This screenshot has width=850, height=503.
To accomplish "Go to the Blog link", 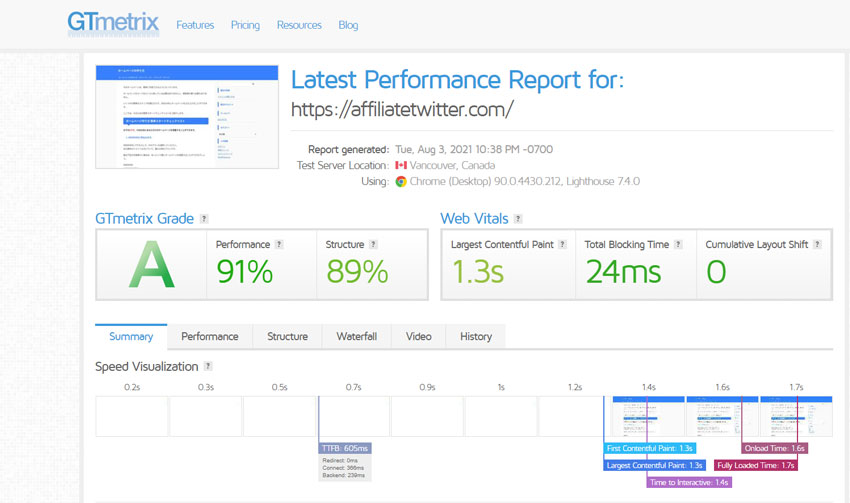I will pos(348,25).
